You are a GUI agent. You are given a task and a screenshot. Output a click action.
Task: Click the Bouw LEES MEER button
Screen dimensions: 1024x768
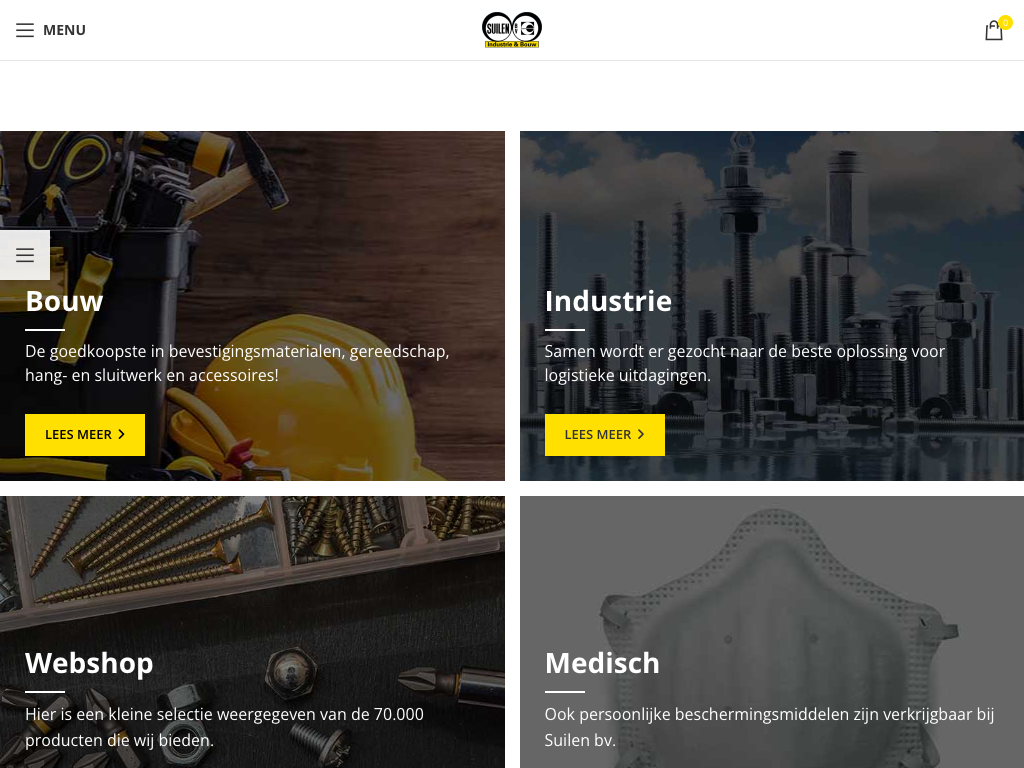(85, 434)
